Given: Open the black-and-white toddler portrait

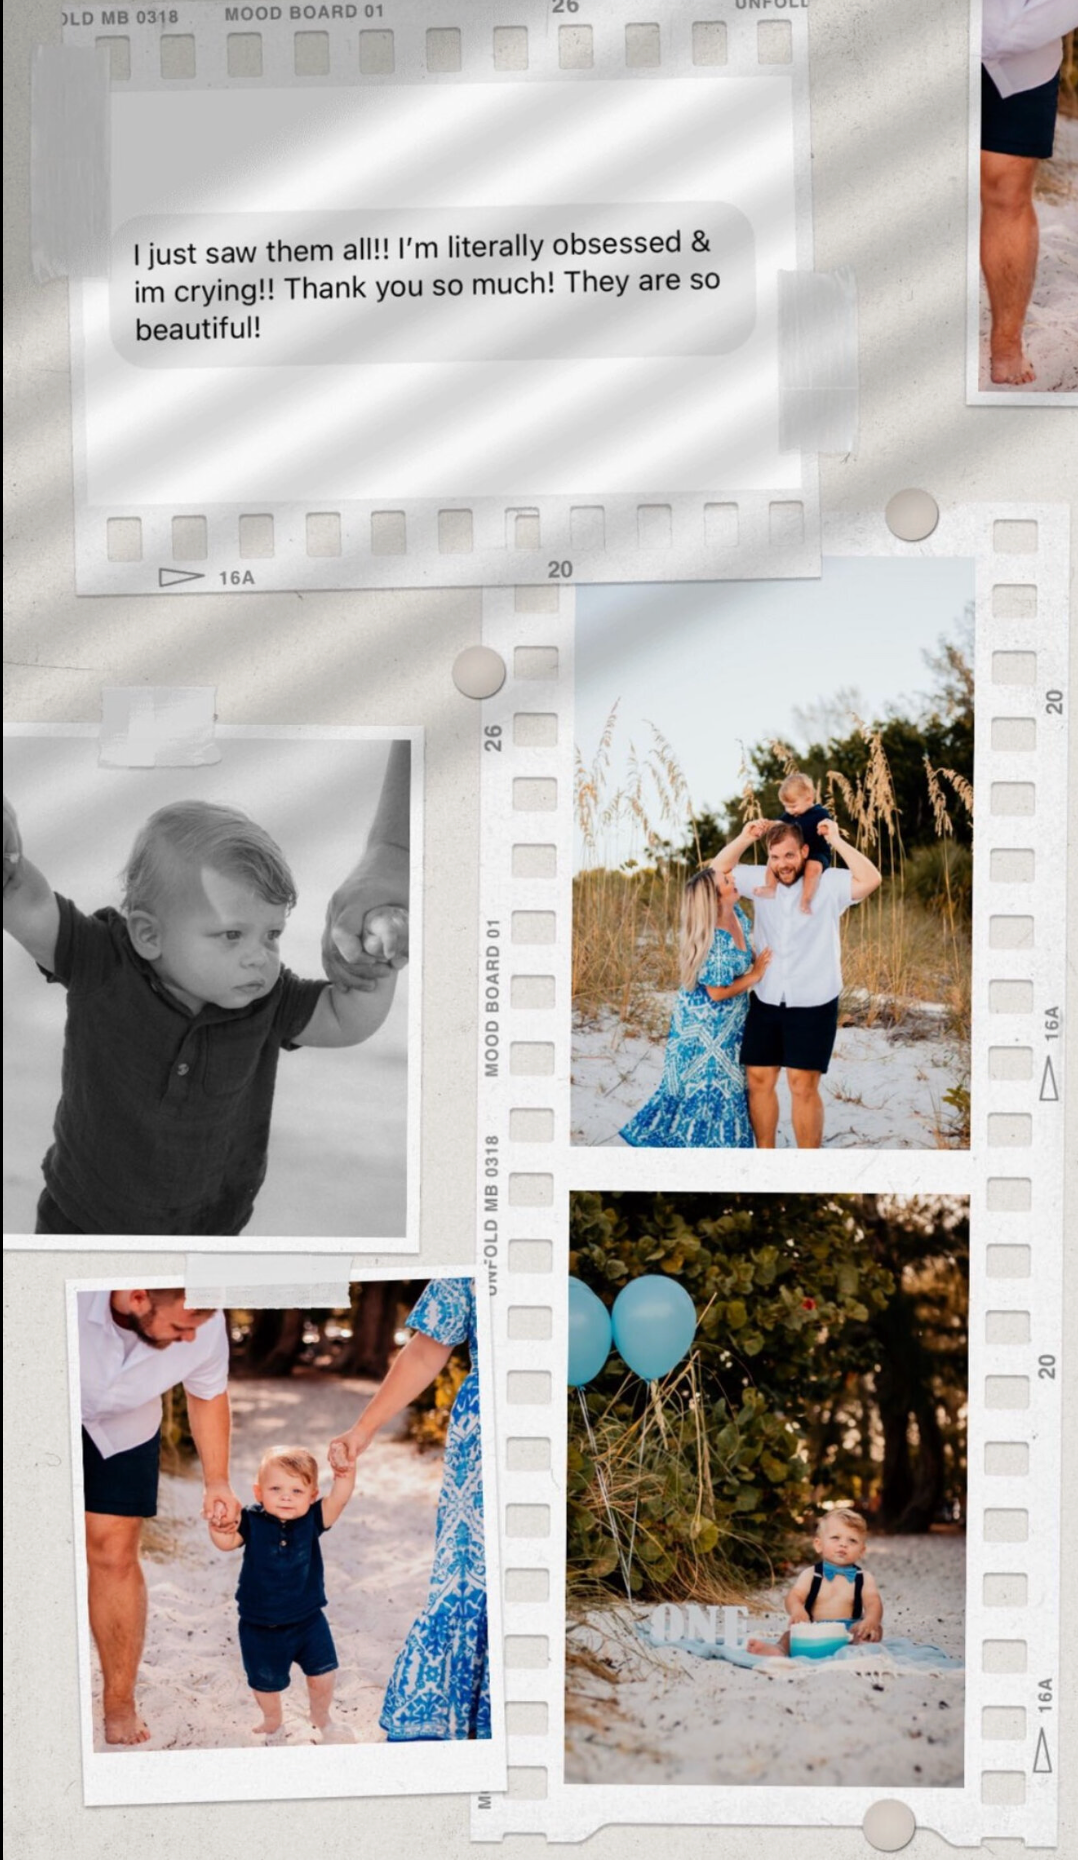Looking at the screenshot, I should [x=205, y=987].
